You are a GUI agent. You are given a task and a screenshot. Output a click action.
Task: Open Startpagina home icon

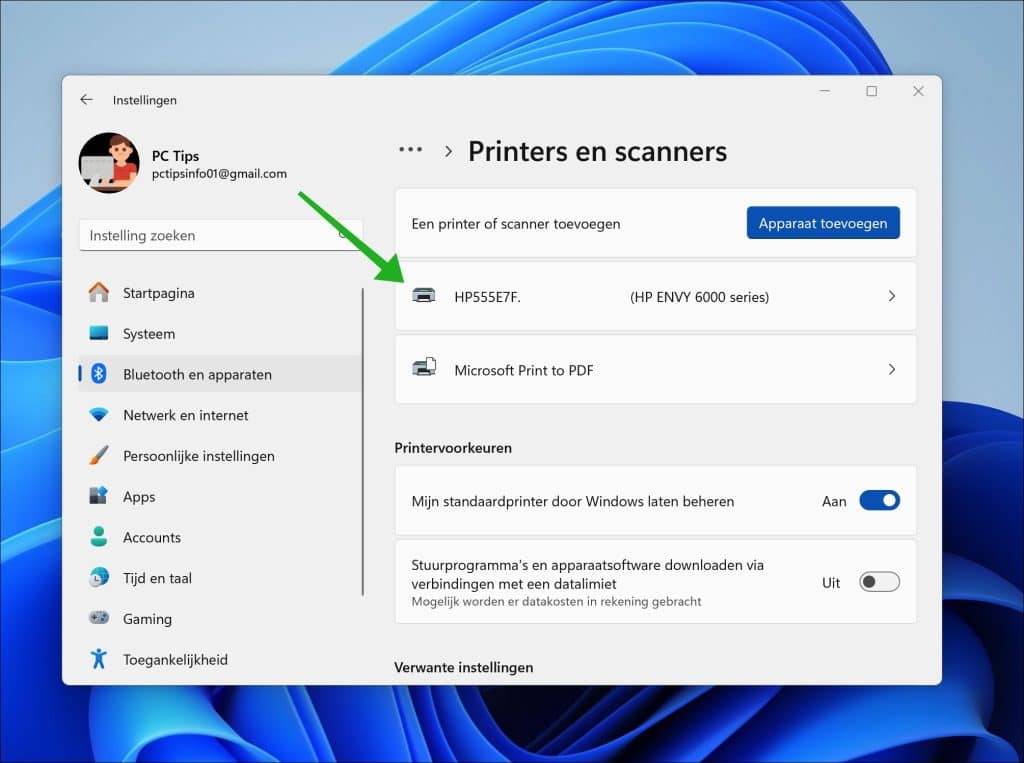[x=99, y=293]
